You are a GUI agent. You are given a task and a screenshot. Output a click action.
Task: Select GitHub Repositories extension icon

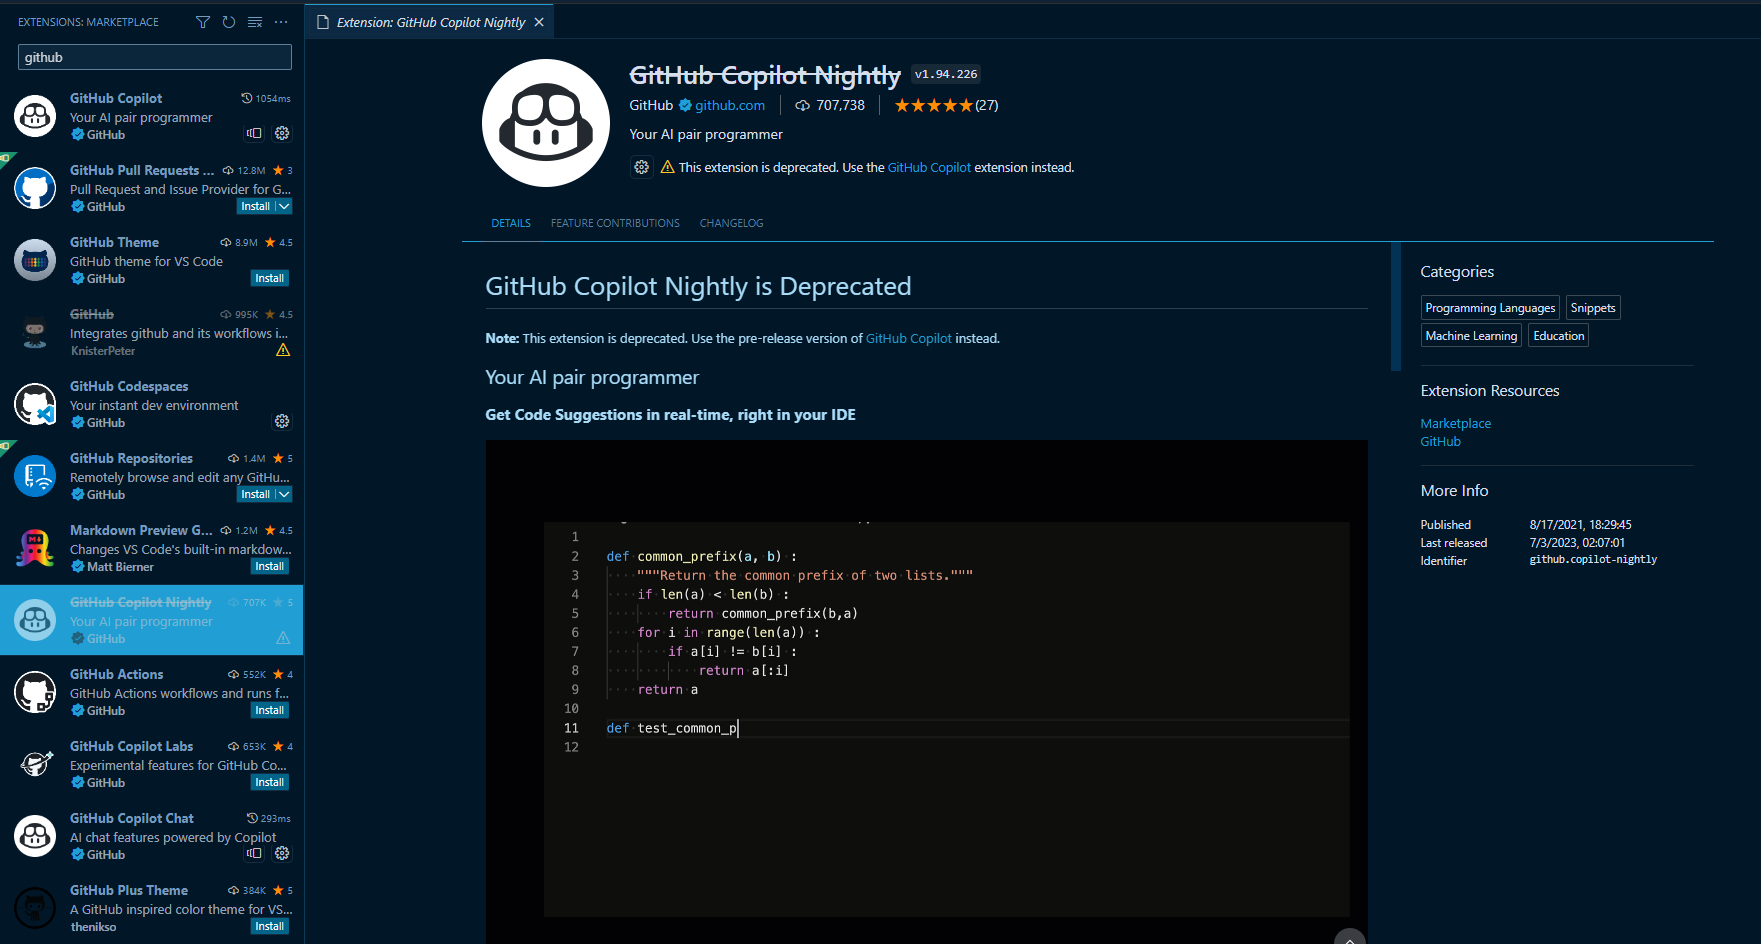pyautogui.click(x=35, y=476)
